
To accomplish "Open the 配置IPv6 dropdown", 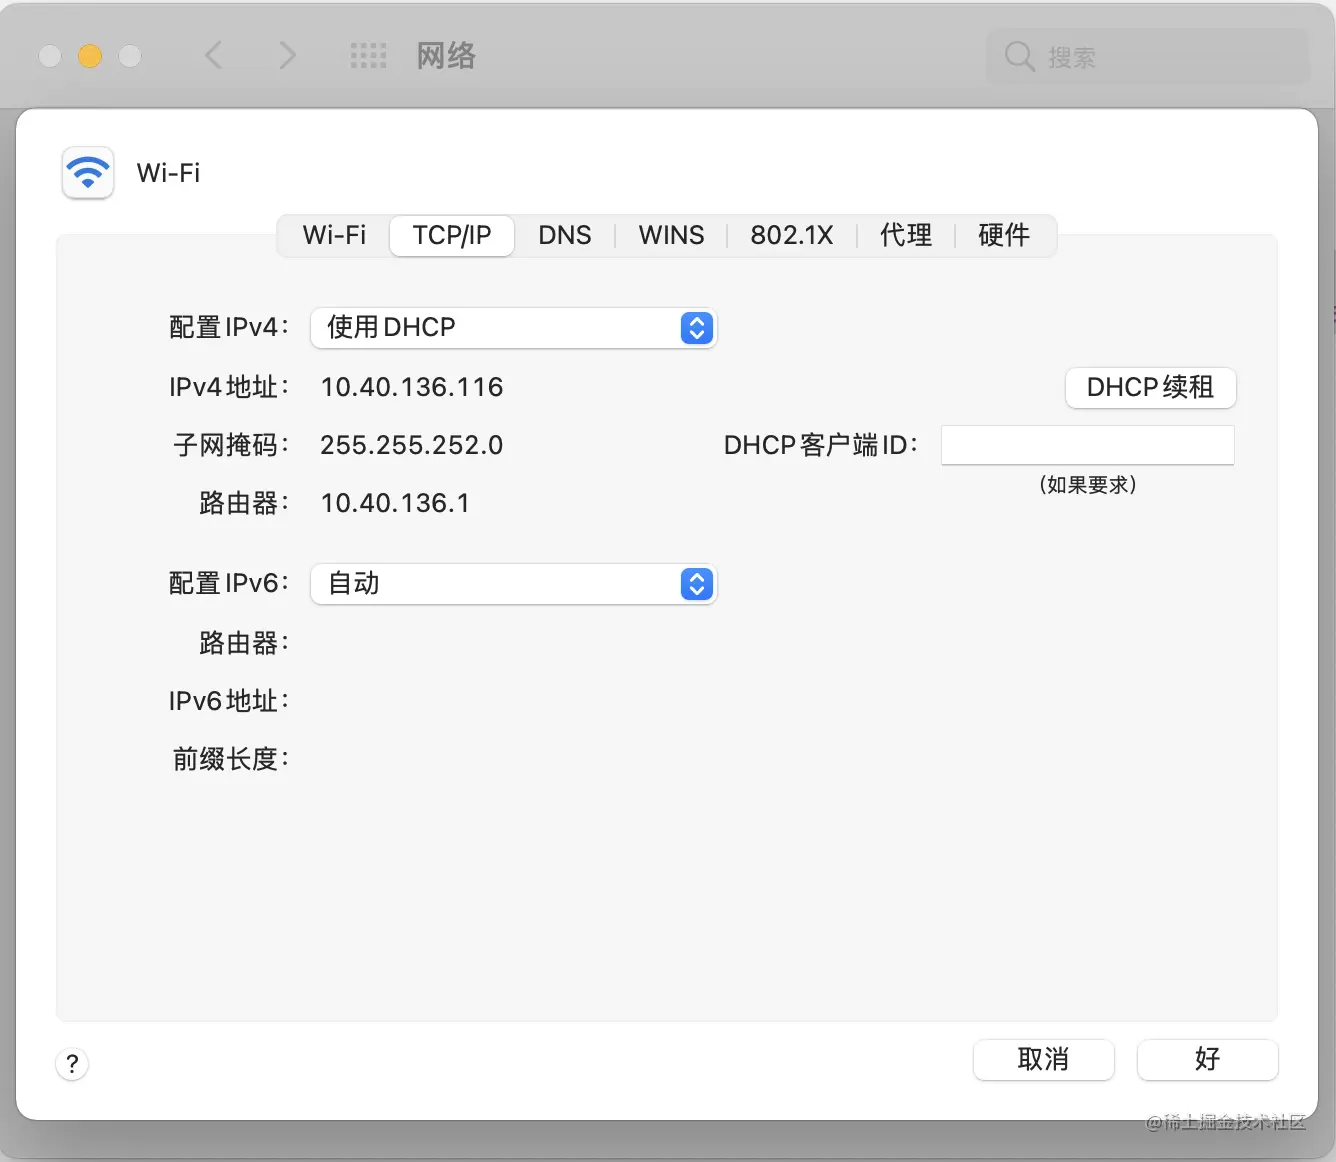I will [x=514, y=584].
